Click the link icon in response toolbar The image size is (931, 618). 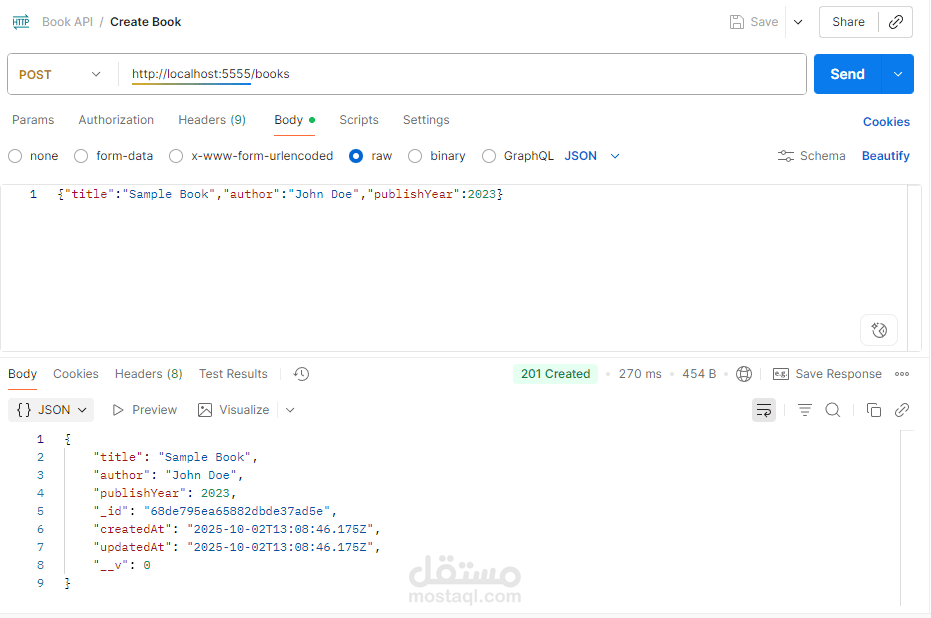click(x=901, y=409)
